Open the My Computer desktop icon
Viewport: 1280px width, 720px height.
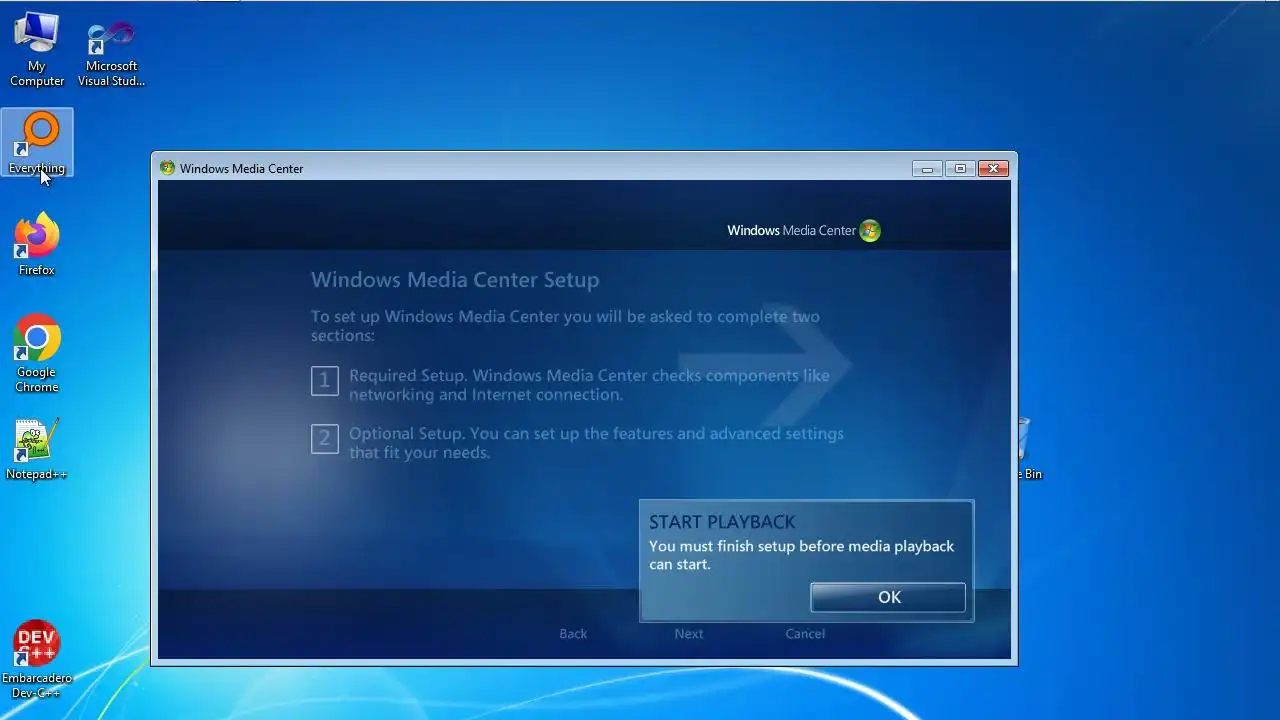(37, 49)
